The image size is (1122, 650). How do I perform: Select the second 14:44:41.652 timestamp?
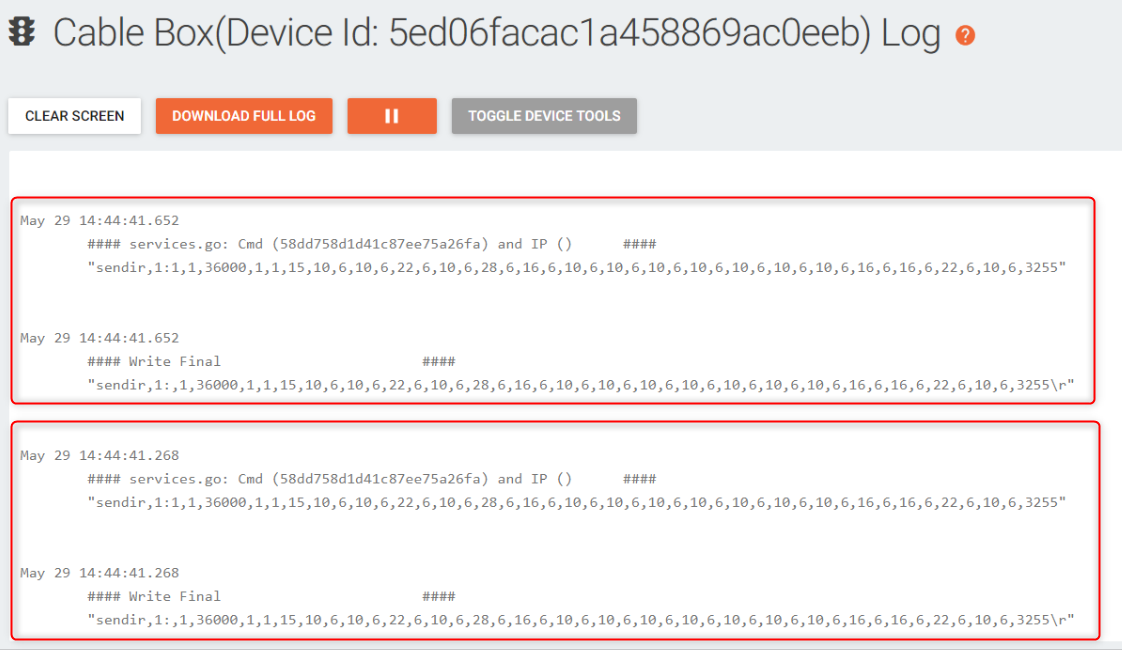pos(100,338)
